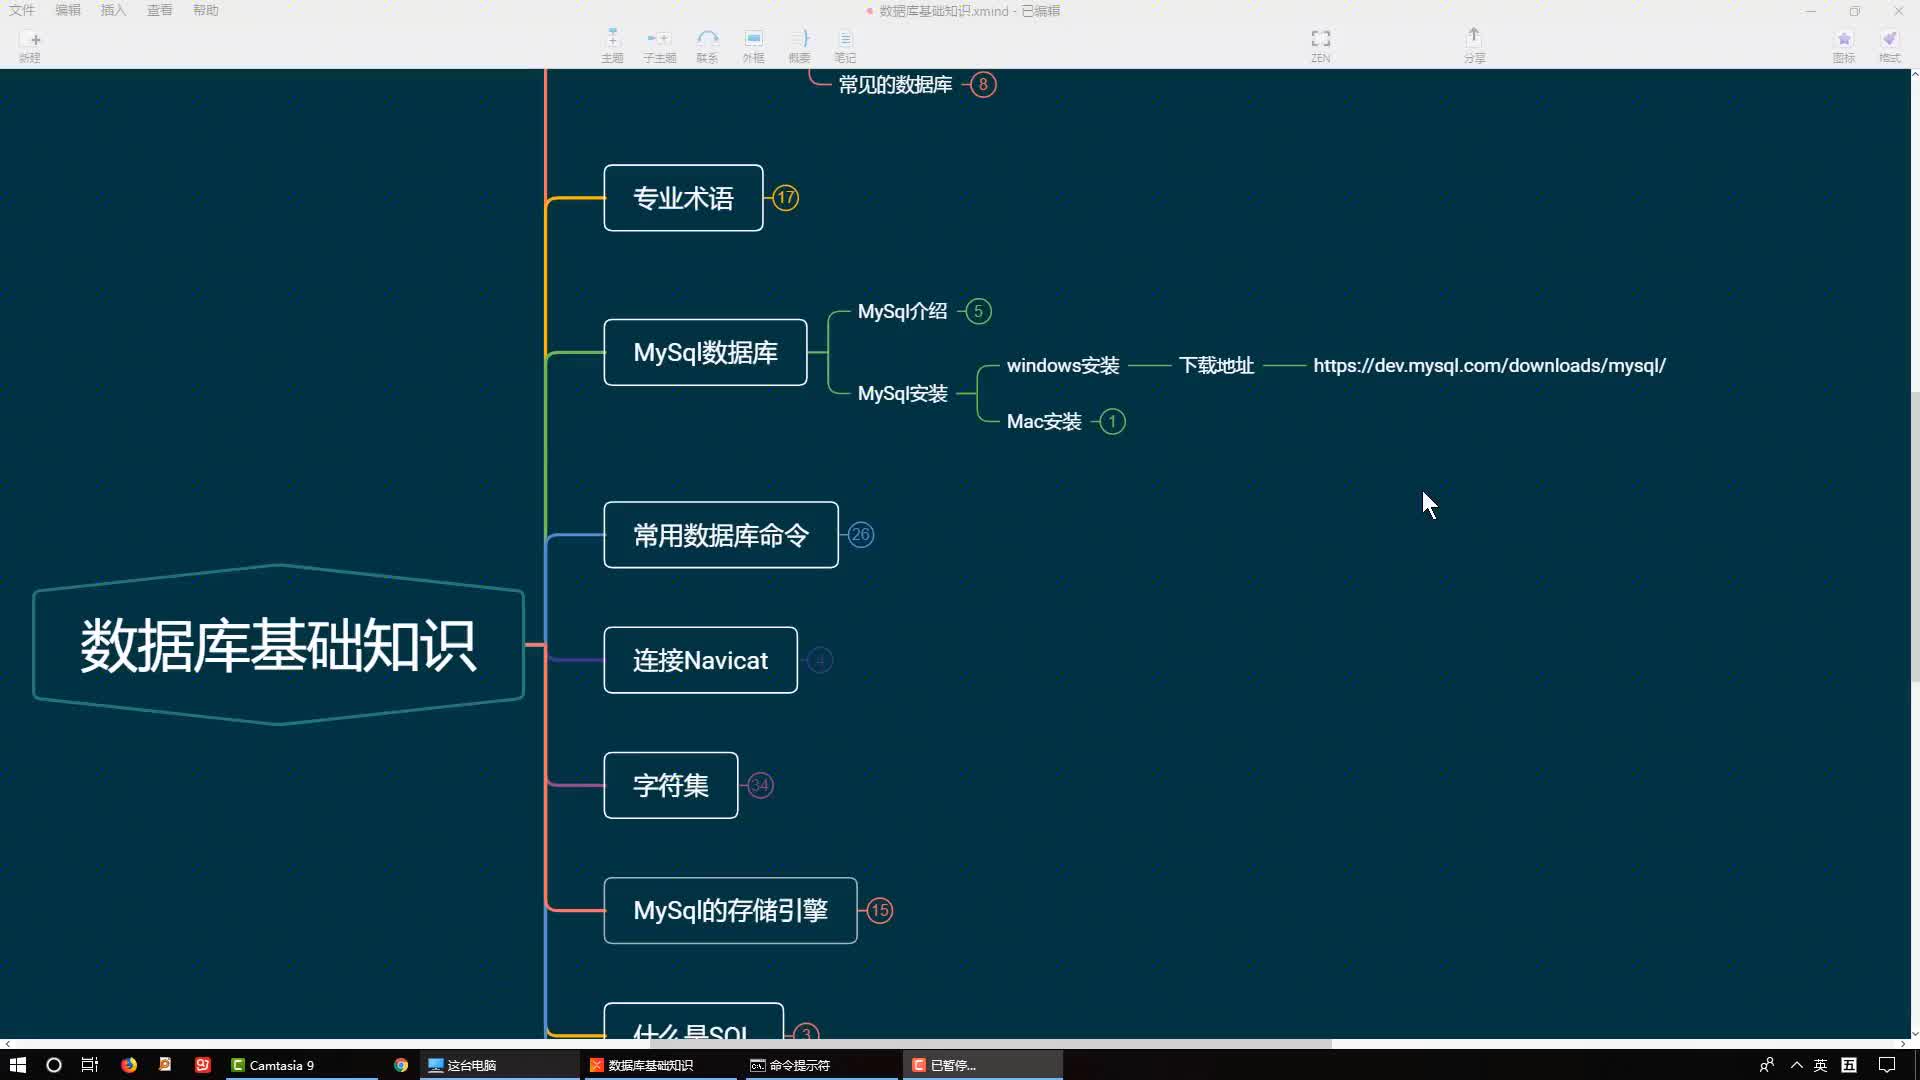Screen dimensions: 1920x1080
Task: Select the MySql介绍 subtopic
Action: click(x=902, y=311)
